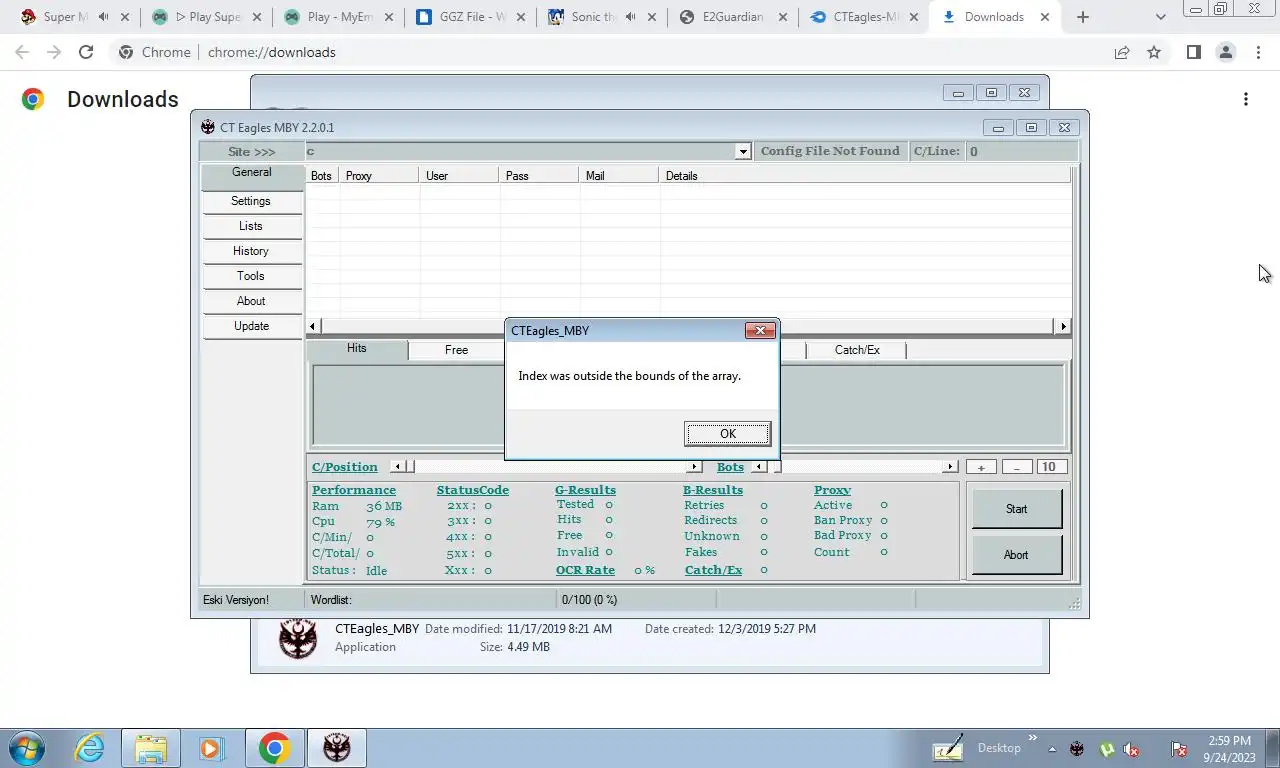The height and width of the screenshot is (768, 1280).
Task: Open the Settings section in sidebar
Action: [251, 201]
